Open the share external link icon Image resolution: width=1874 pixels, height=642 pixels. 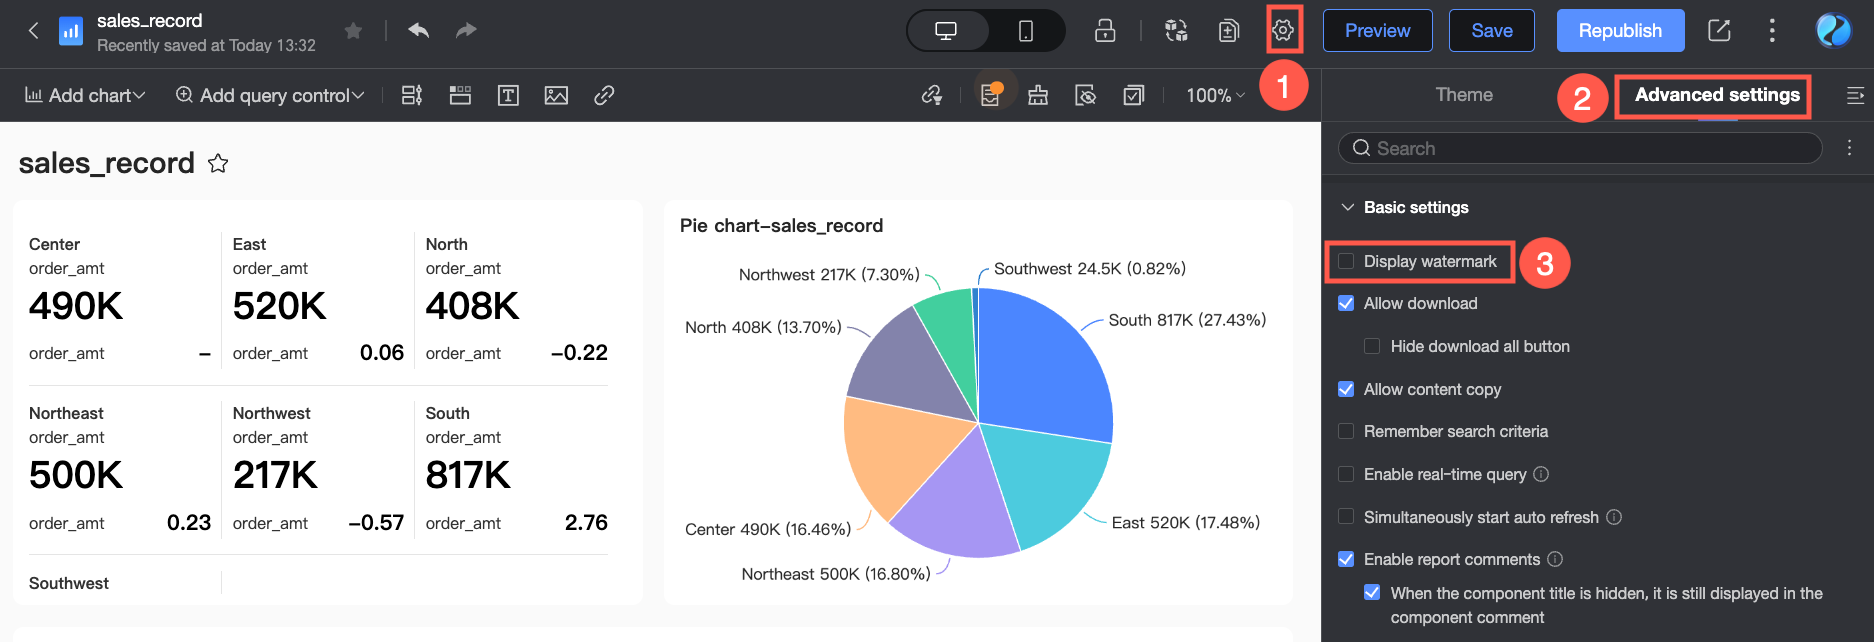click(1719, 31)
